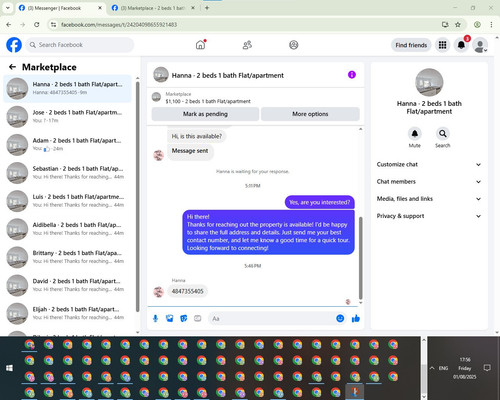Image resolution: width=500 pixels, height=400 pixels.
Task: Click the chat messages scrollbar
Action: pos(360,258)
